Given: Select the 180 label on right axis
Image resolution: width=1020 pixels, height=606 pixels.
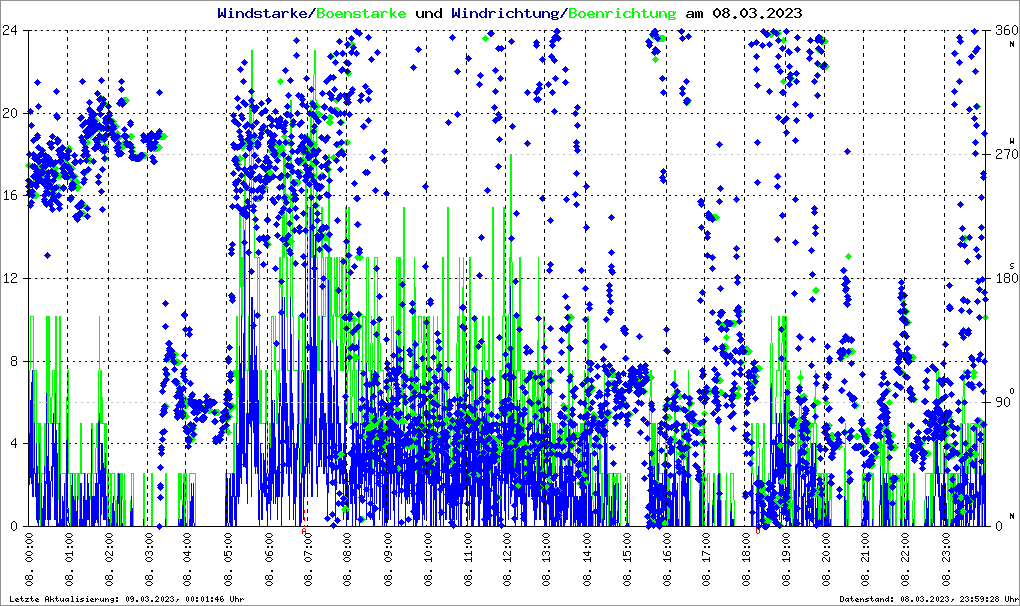Looking at the screenshot, I should tap(1005, 278).
